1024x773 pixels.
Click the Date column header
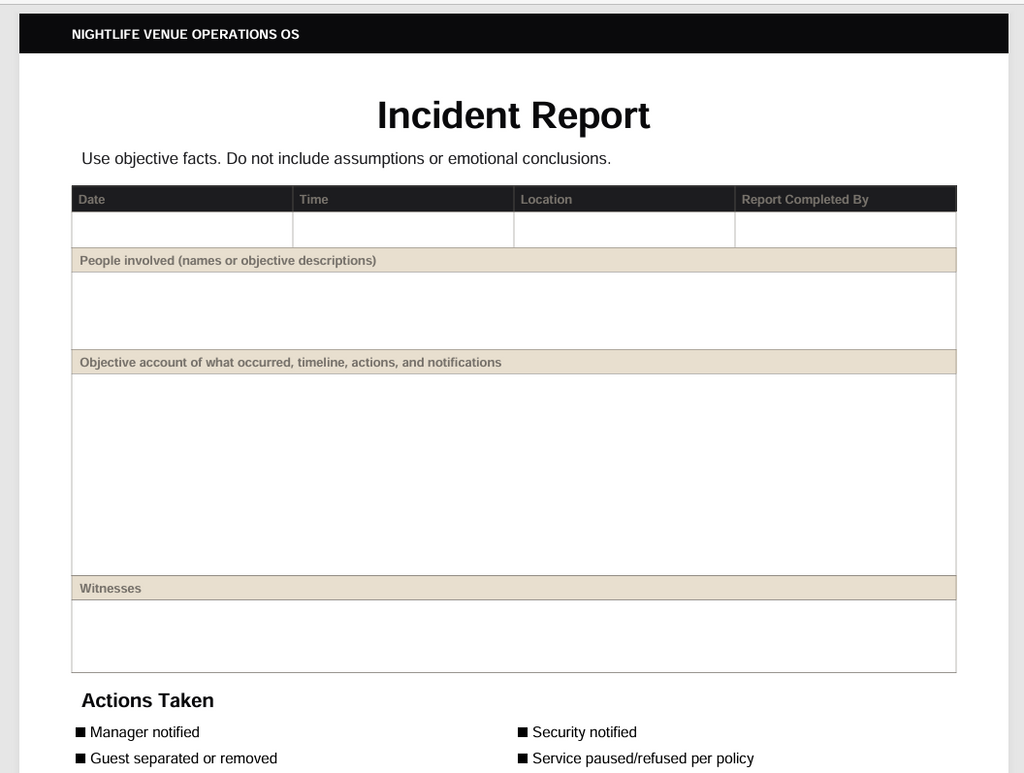tap(182, 199)
